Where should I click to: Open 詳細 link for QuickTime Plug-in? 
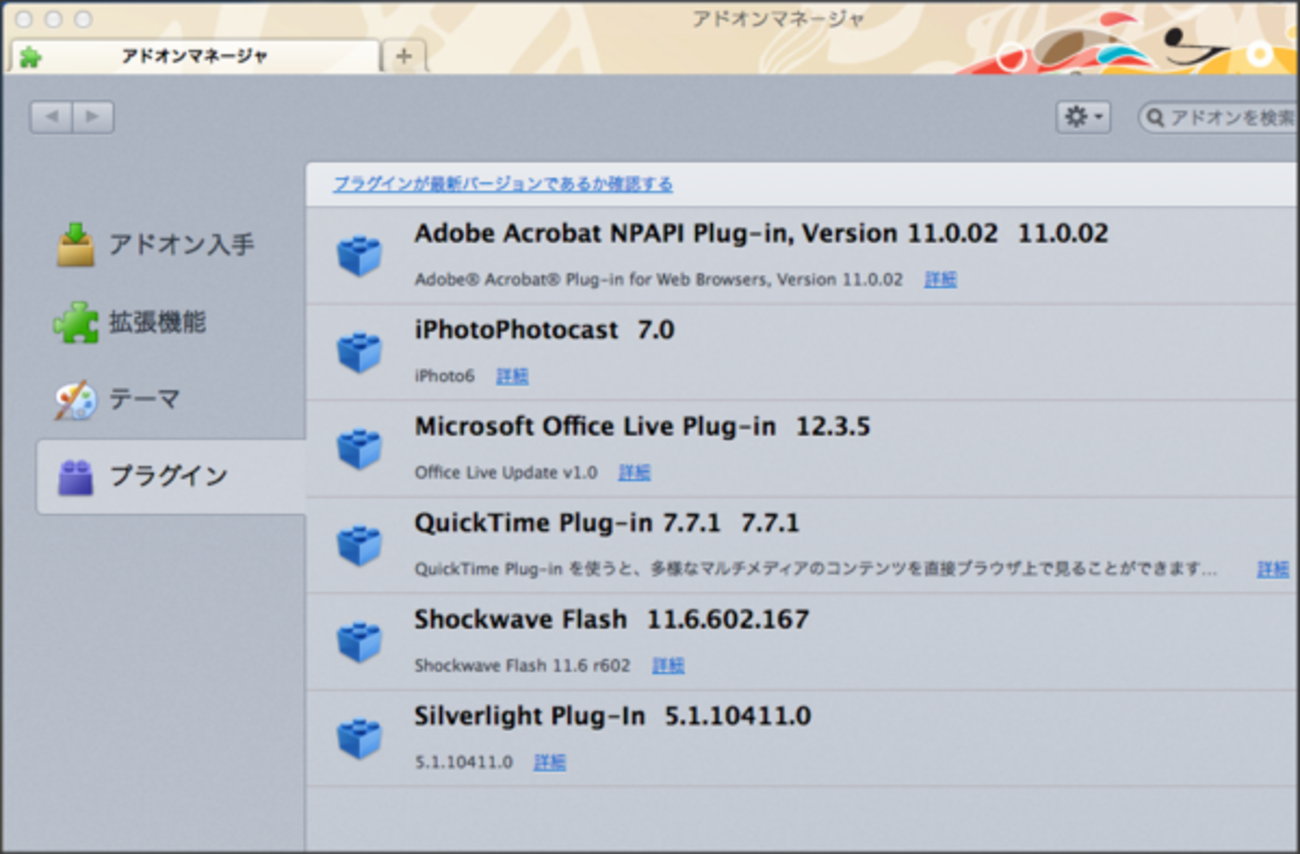coord(1273,569)
